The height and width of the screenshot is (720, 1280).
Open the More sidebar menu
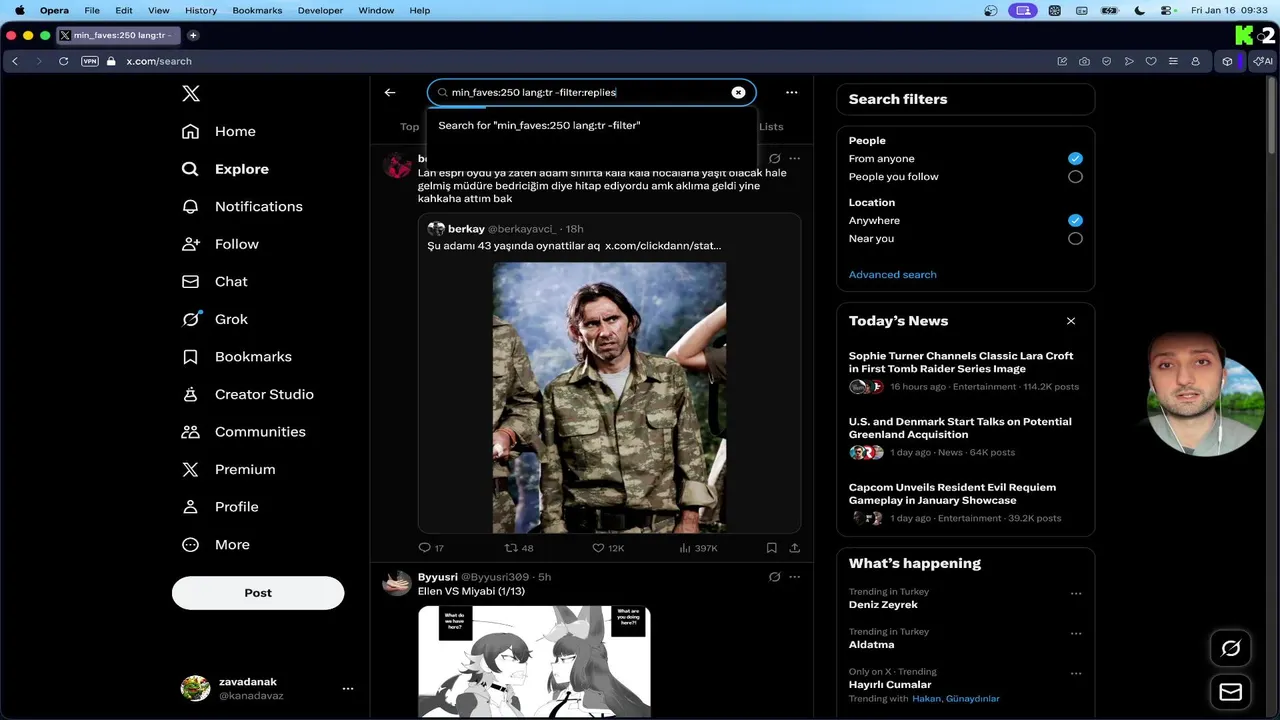pos(216,544)
